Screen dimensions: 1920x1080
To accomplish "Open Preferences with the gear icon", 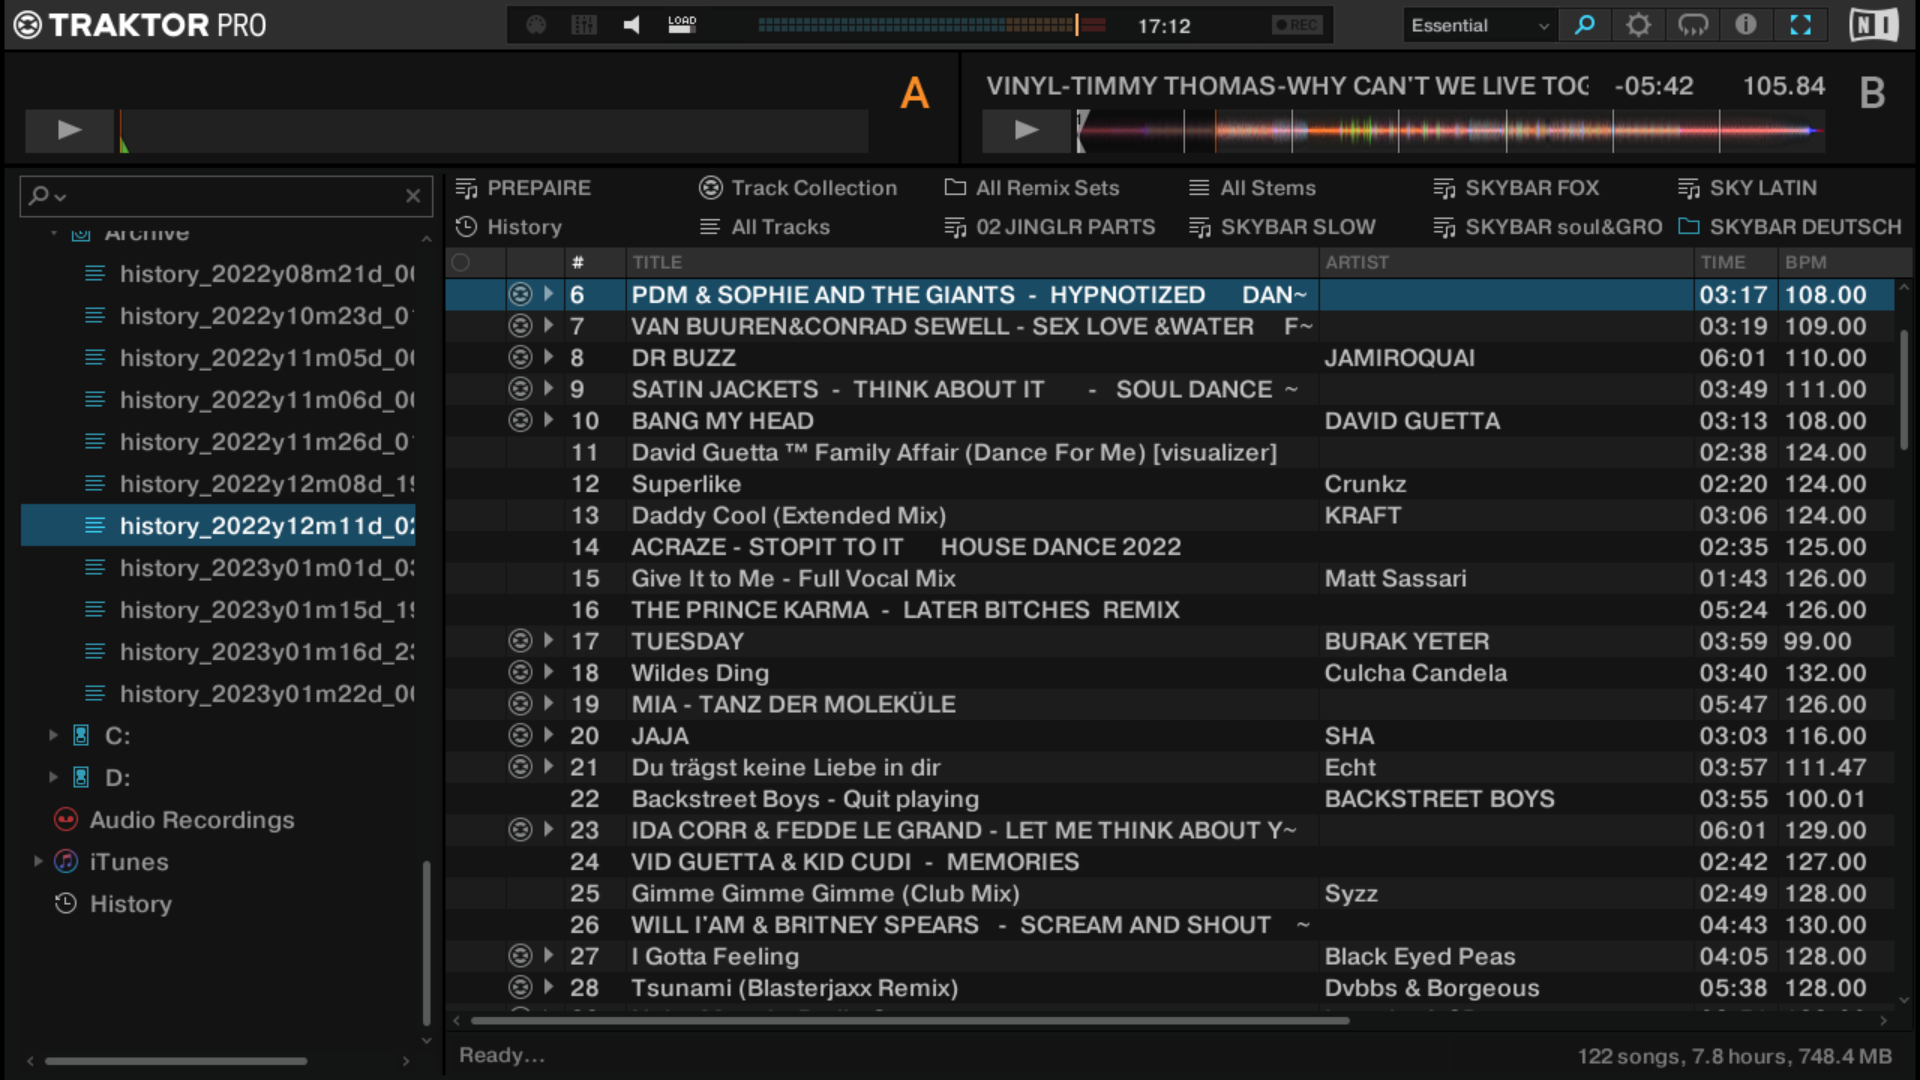I will pyautogui.click(x=1638, y=25).
